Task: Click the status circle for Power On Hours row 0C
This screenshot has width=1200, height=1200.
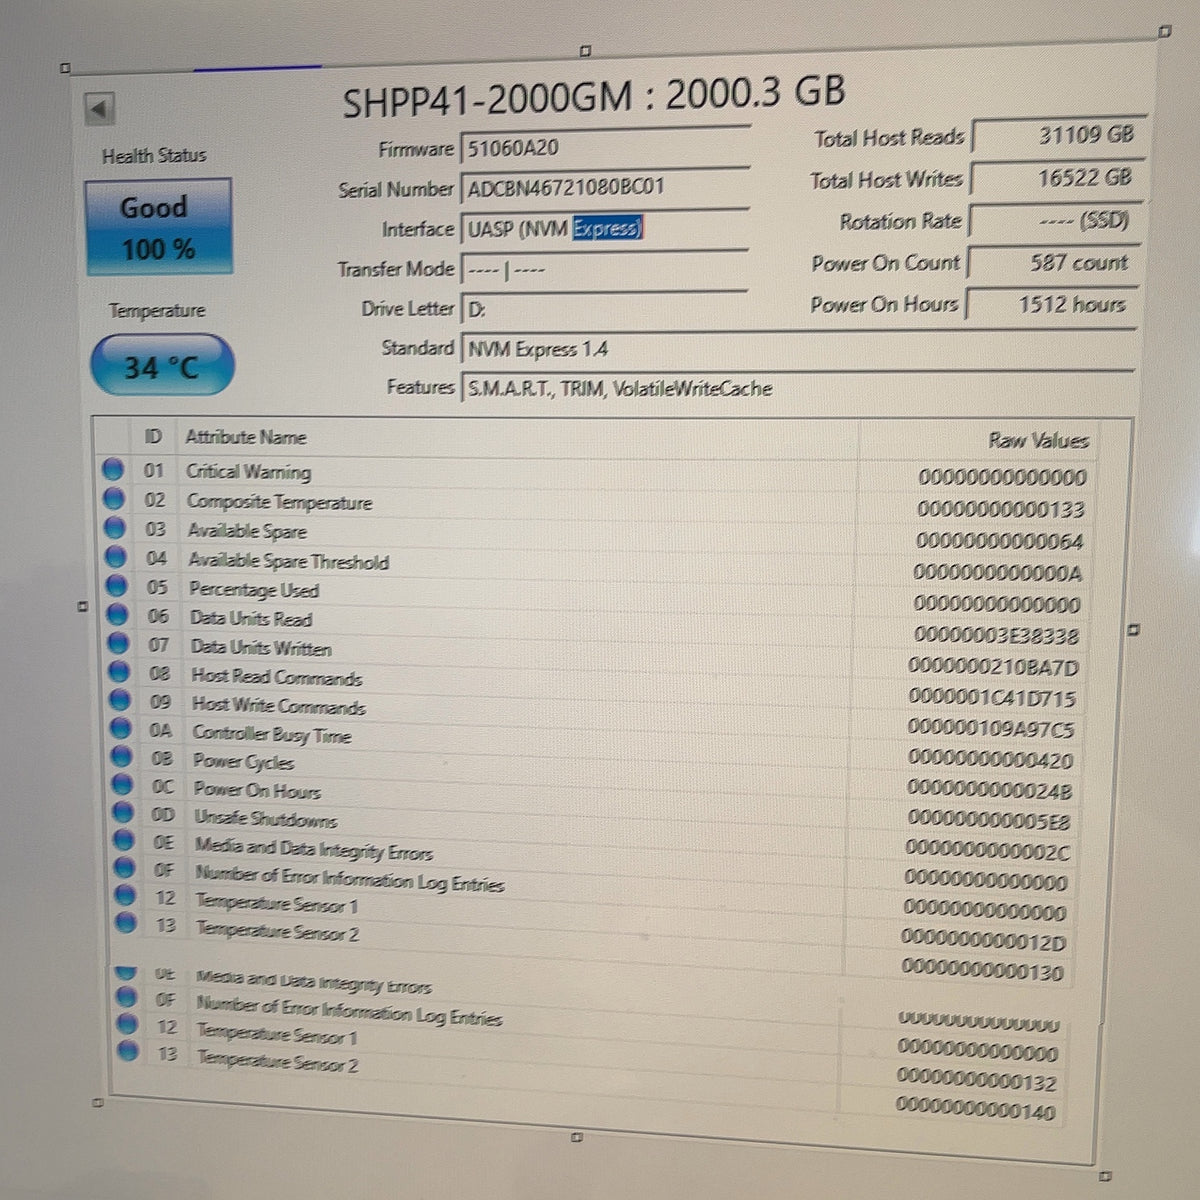Action: [x=122, y=784]
